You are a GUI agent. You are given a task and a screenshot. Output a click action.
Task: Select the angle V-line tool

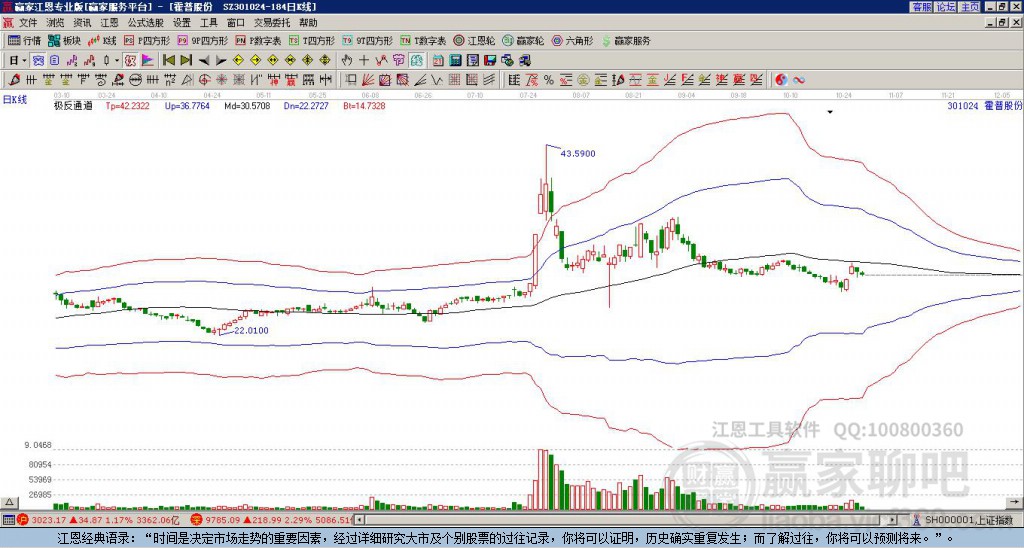(x=436, y=80)
